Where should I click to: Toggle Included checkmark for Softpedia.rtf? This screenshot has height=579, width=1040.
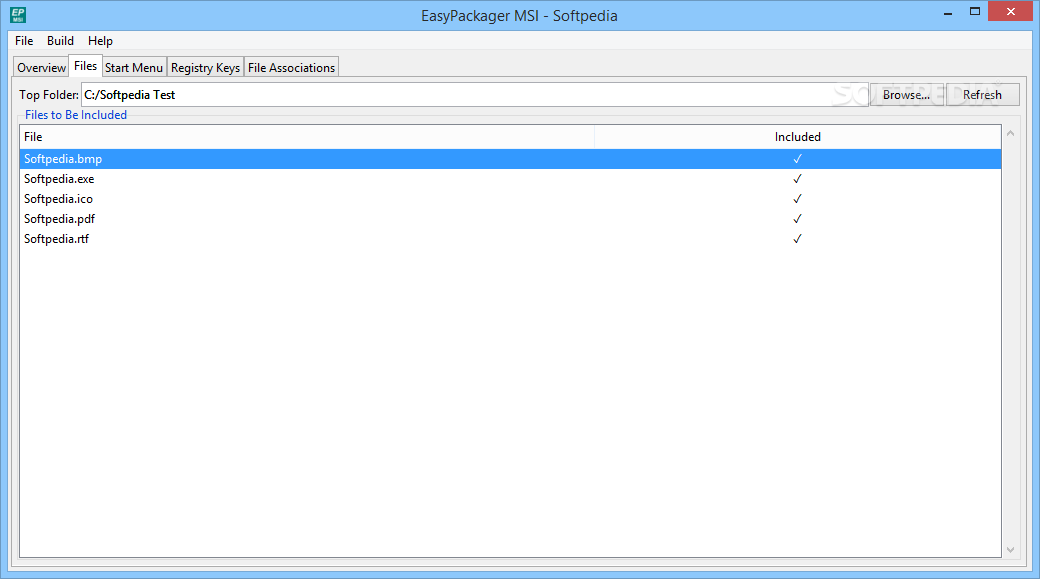point(797,239)
